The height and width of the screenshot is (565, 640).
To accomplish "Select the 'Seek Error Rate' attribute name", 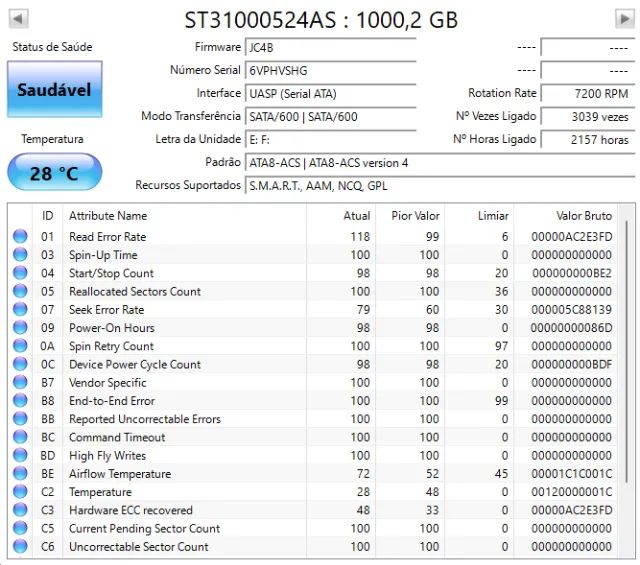I will coord(107,309).
